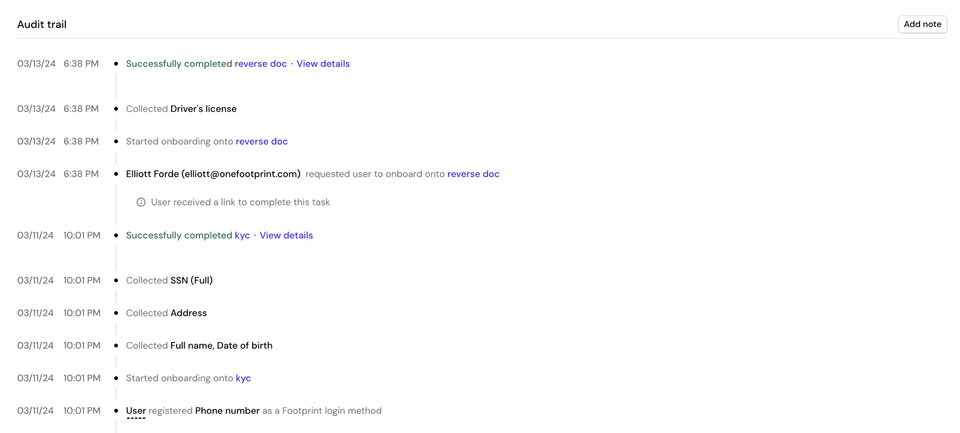Click the Collected Address entry
Viewport: 960px width, 433px height.
click(187, 313)
